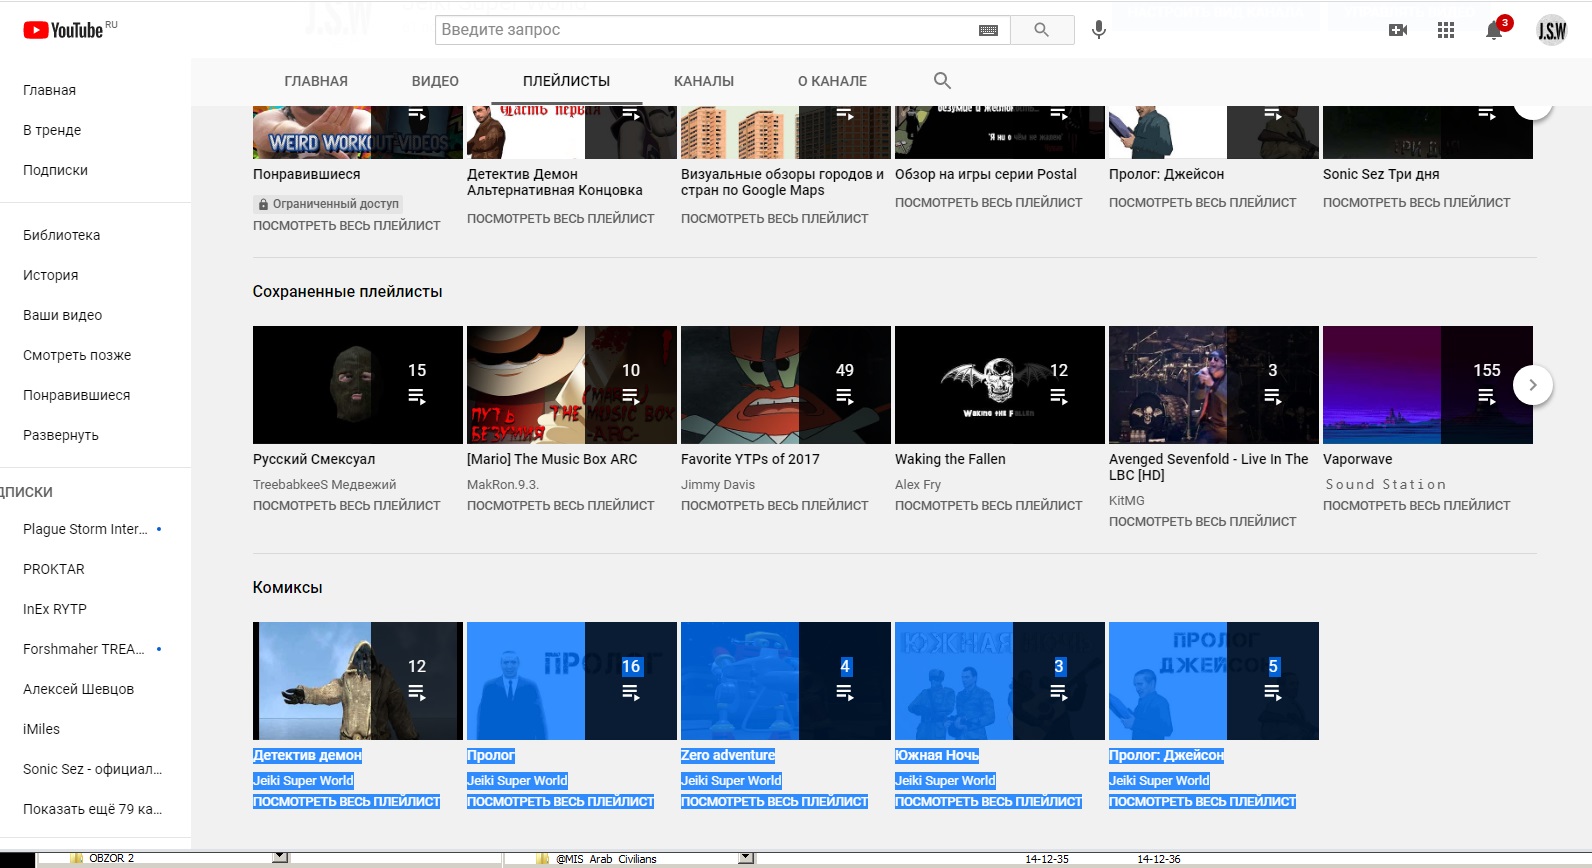Open Forshmaher TREA... subscription

(x=84, y=649)
